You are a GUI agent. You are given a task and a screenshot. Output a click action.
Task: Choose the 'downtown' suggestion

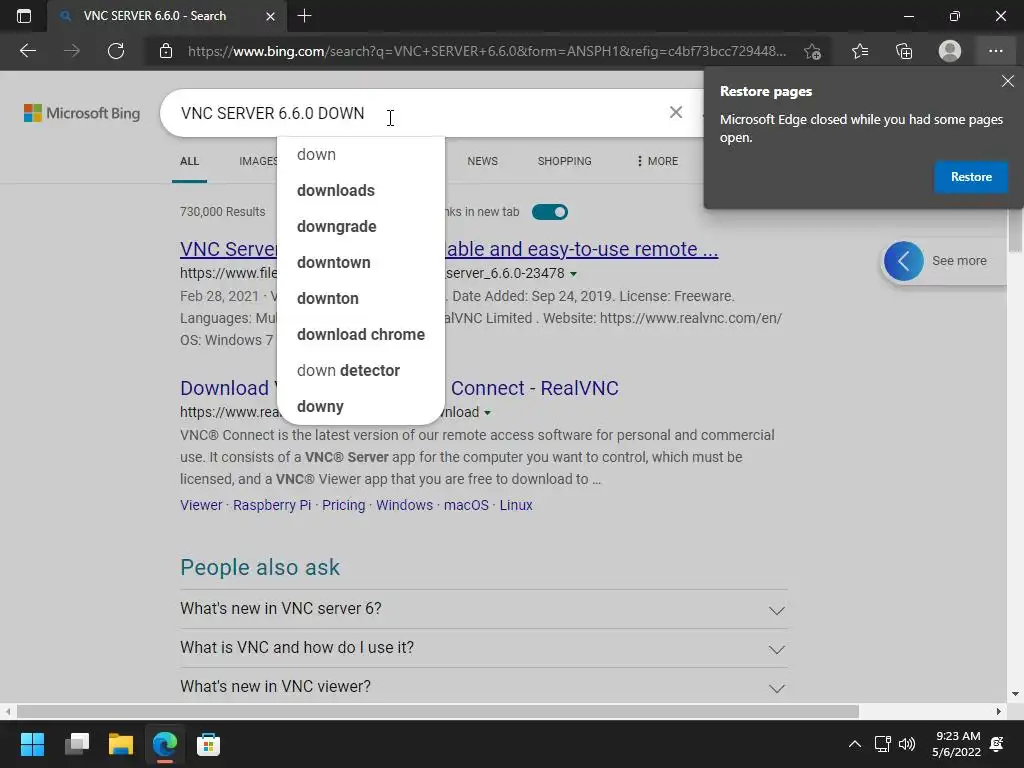click(360, 263)
